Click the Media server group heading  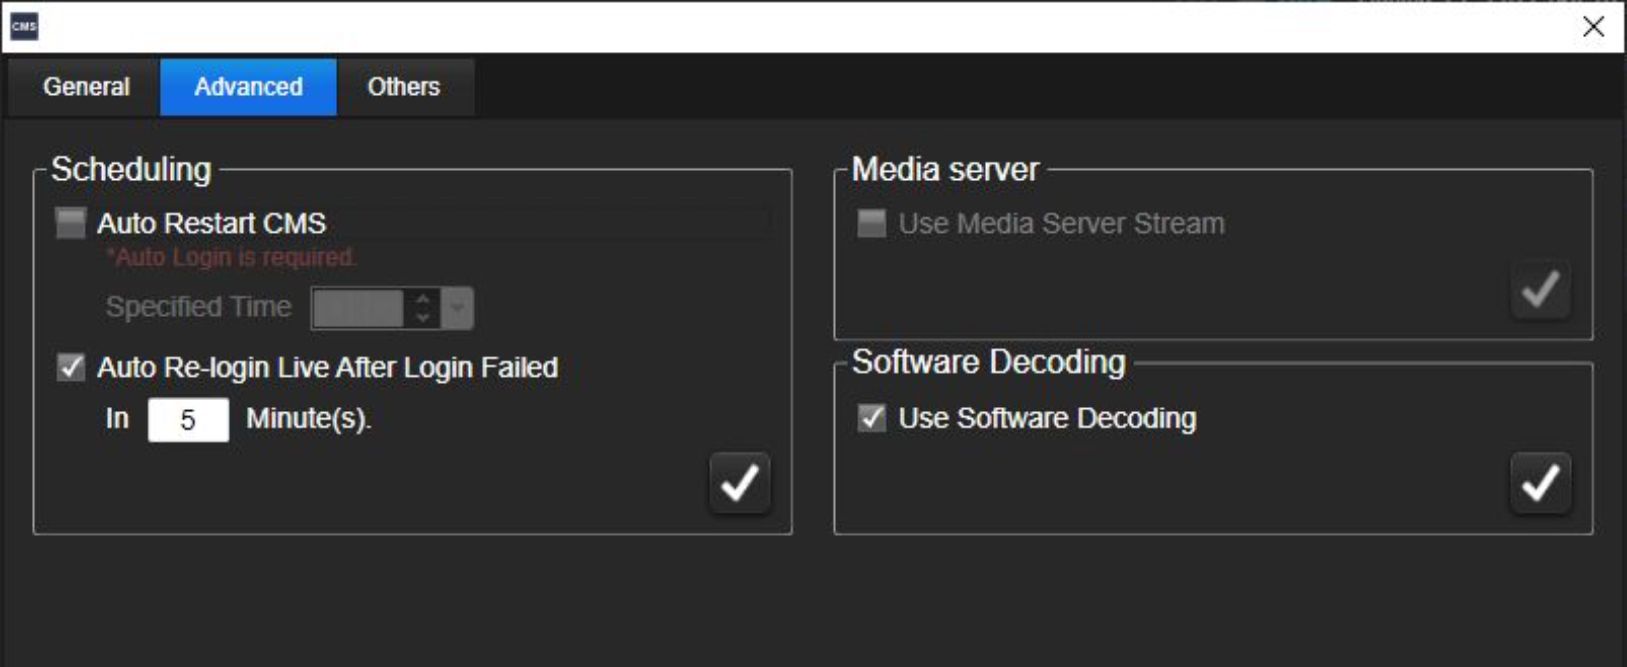[945, 170]
